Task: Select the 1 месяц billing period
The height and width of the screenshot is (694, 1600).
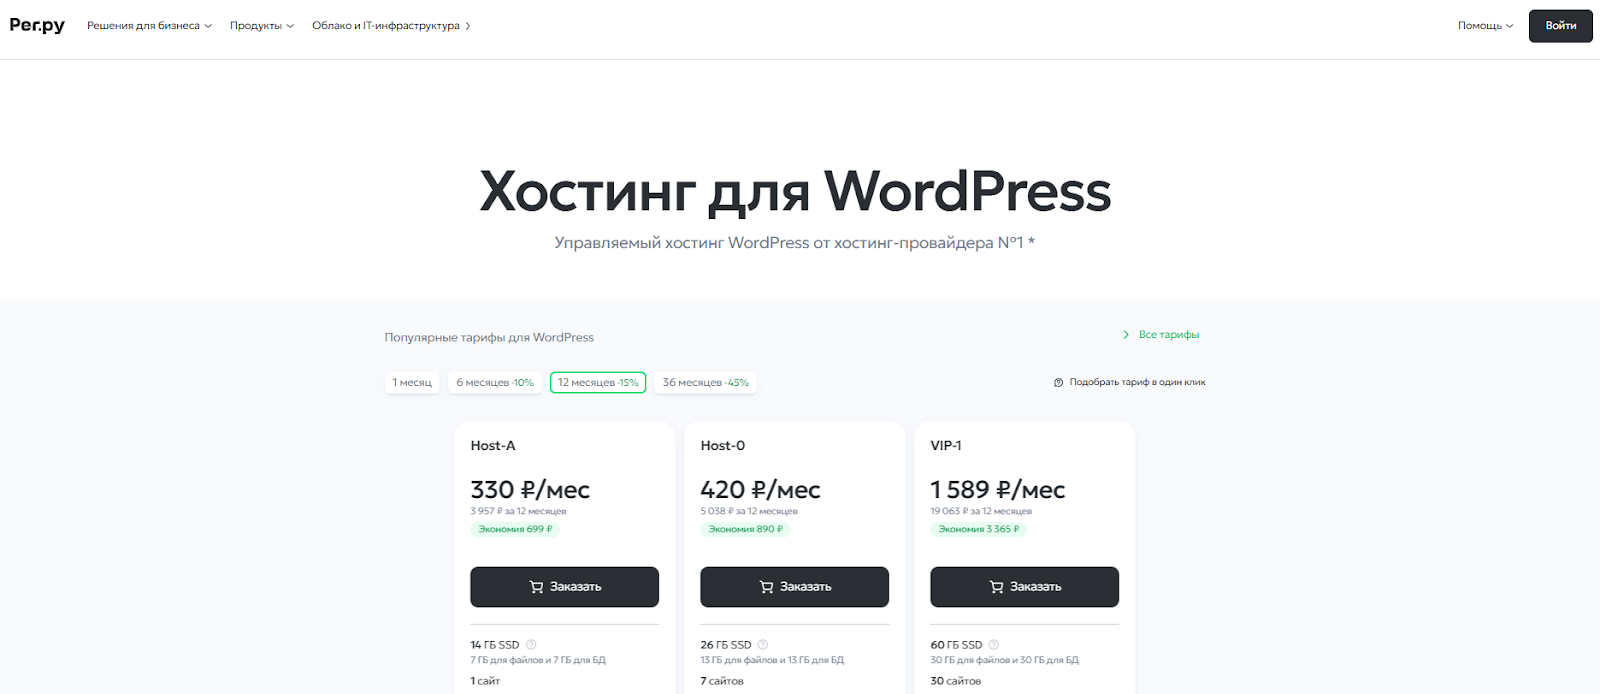Action: (x=412, y=383)
